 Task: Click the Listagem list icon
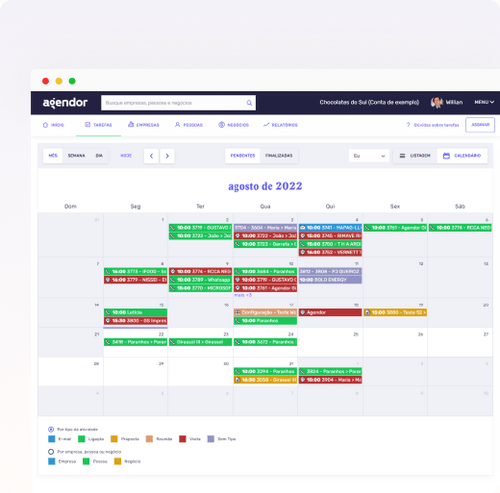pyautogui.click(x=402, y=156)
